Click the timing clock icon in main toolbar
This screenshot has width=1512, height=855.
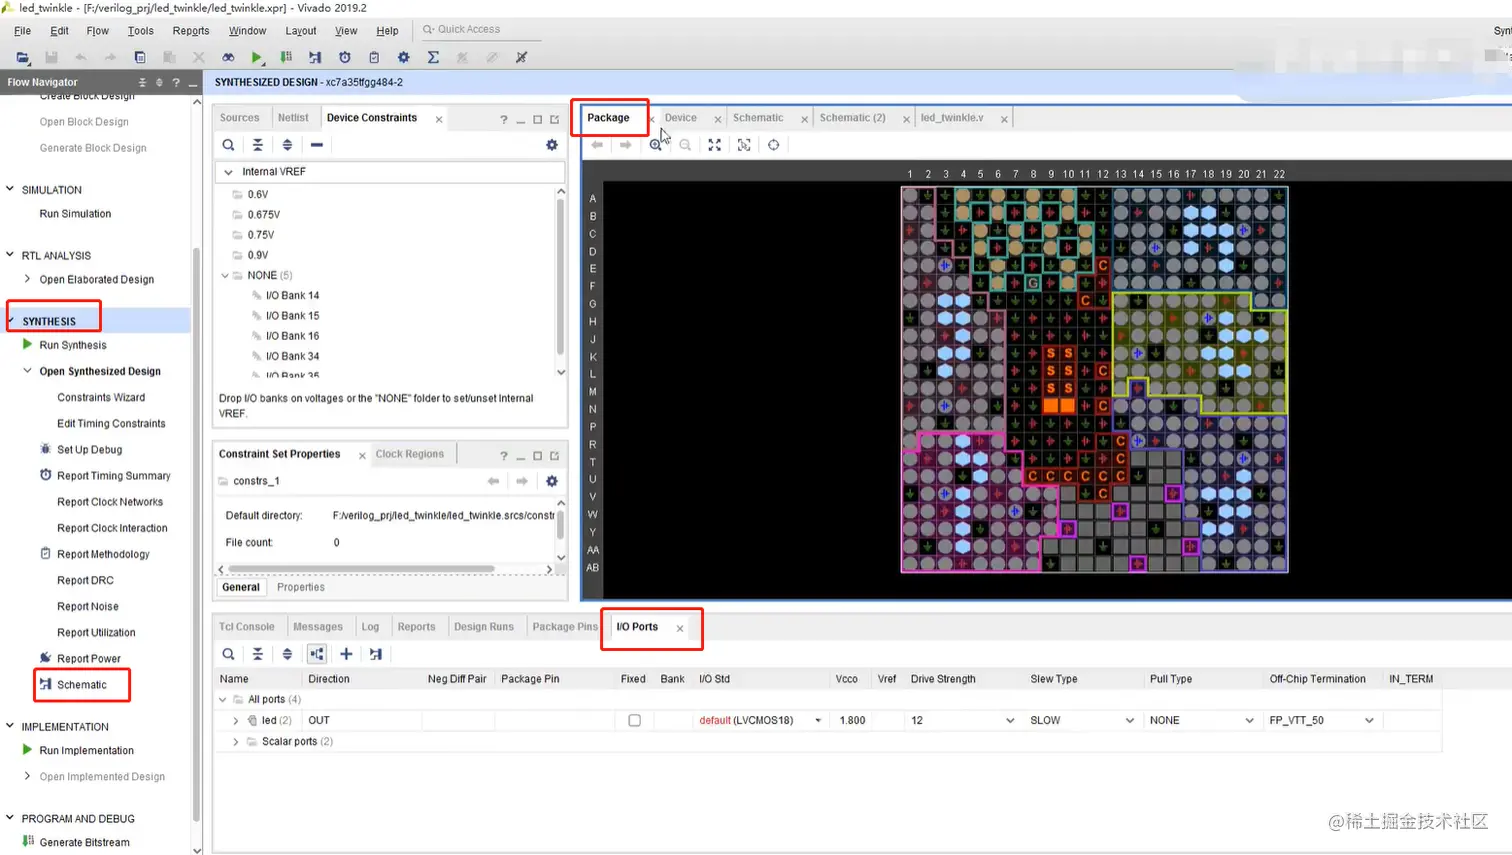[345, 57]
